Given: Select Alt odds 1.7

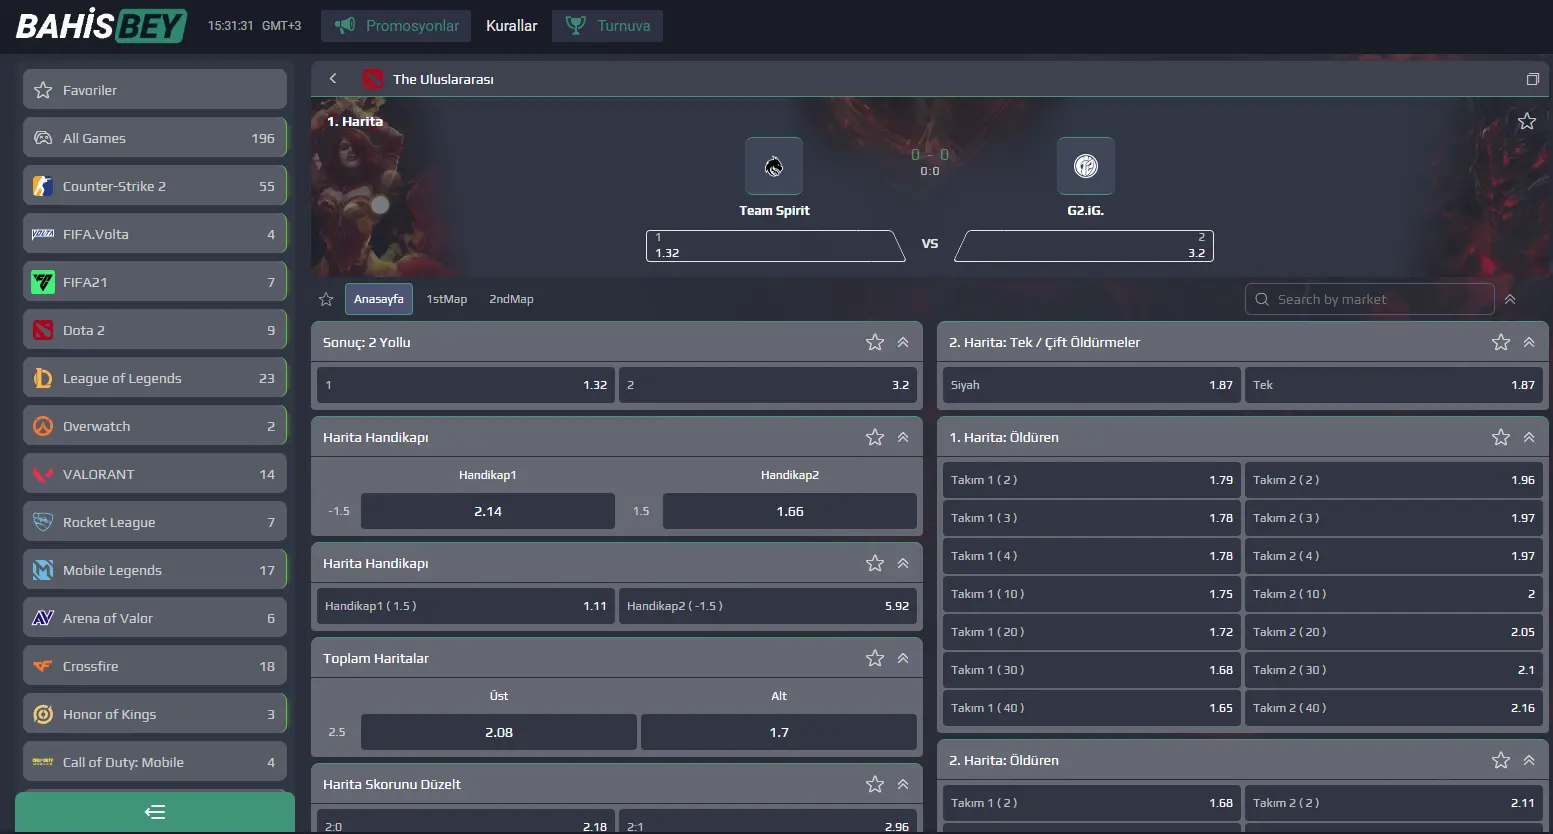Looking at the screenshot, I should click(x=779, y=732).
